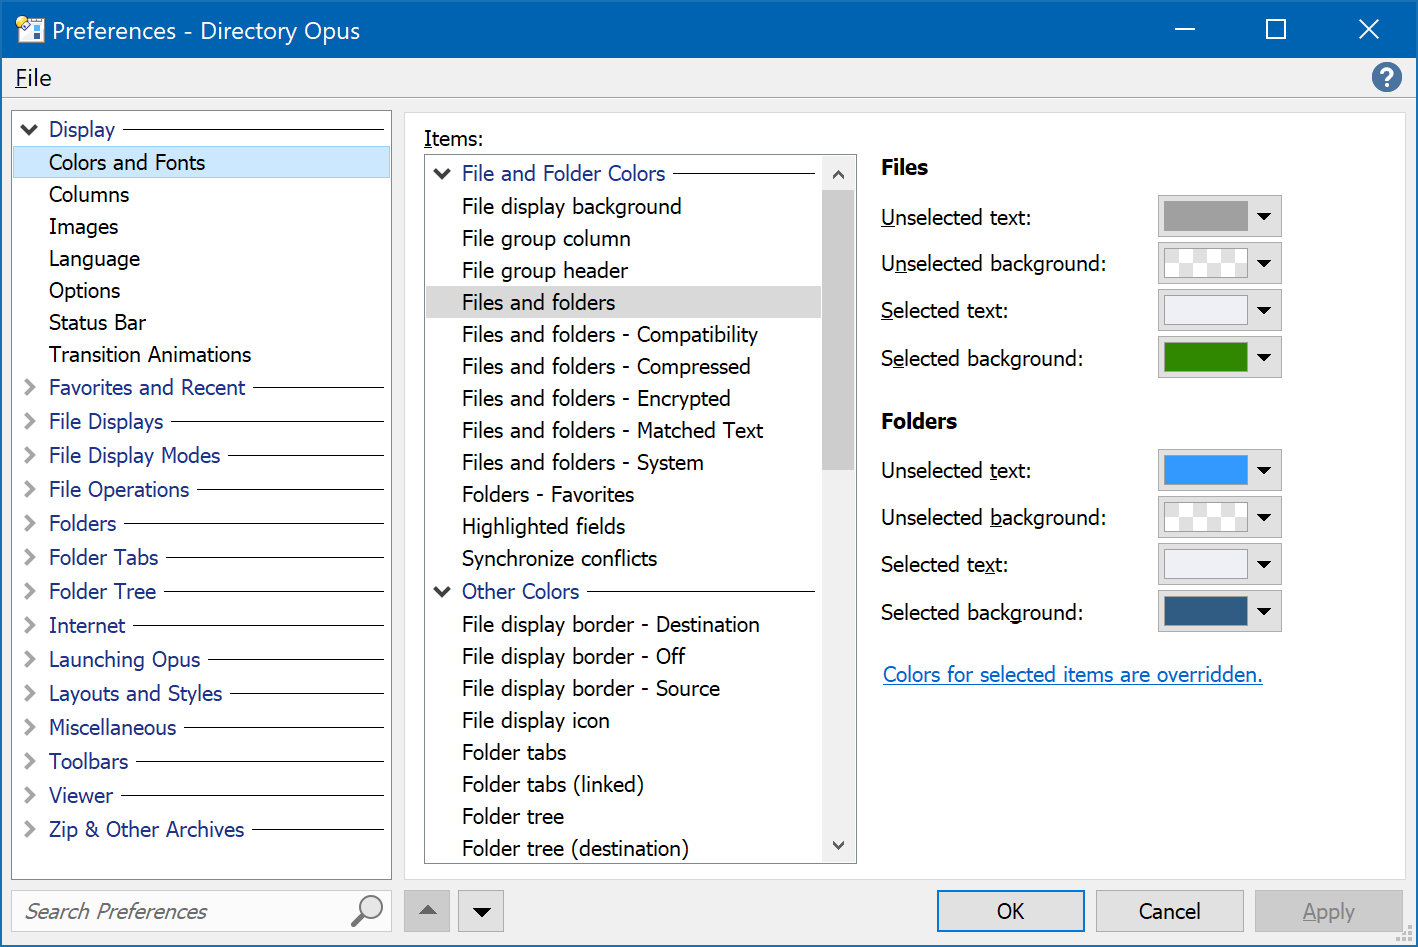Expand the Internet category

[29, 626]
